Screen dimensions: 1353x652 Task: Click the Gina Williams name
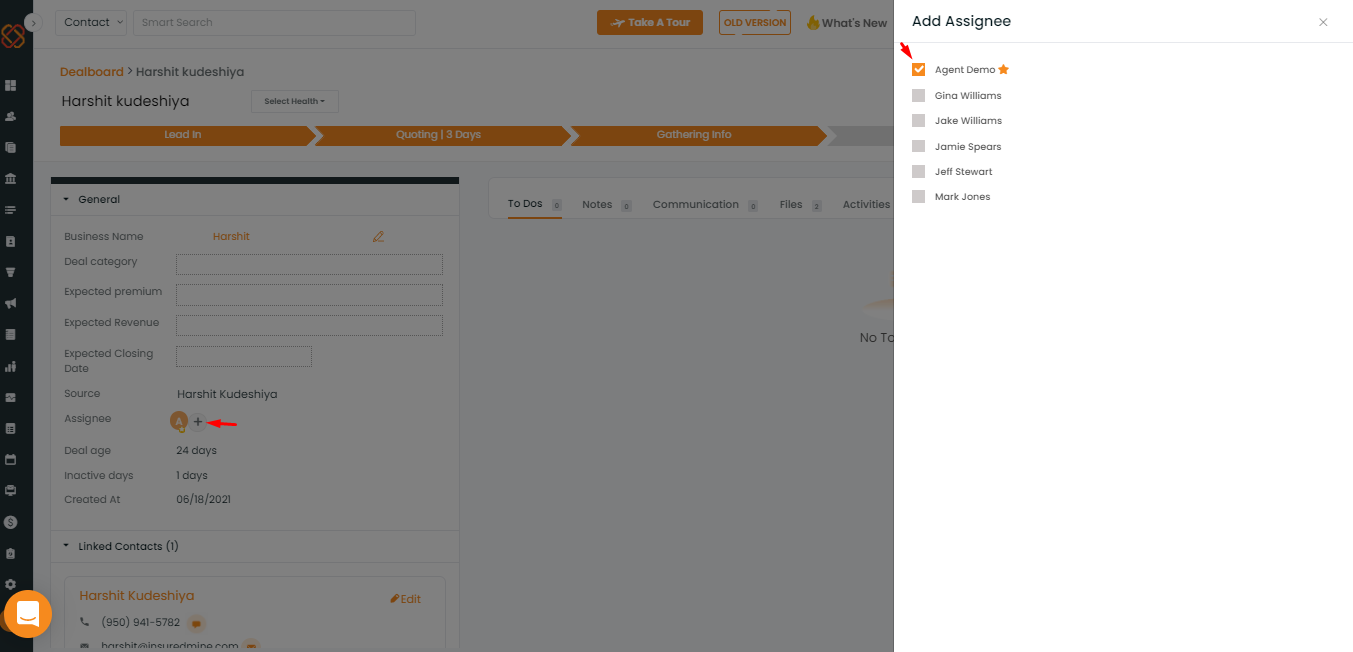tap(968, 96)
